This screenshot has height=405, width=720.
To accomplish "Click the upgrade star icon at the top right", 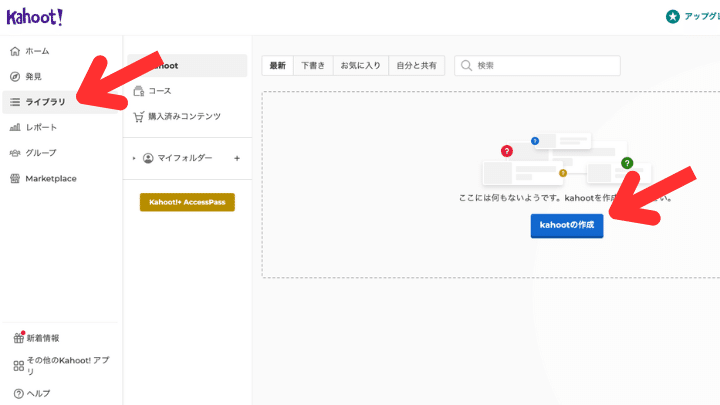I will point(673,17).
